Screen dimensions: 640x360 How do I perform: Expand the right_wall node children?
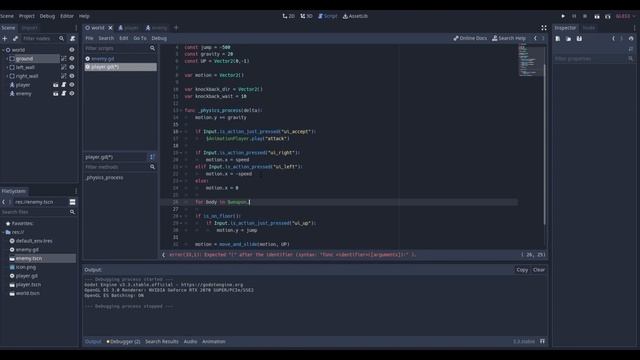(x=7, y=76)
